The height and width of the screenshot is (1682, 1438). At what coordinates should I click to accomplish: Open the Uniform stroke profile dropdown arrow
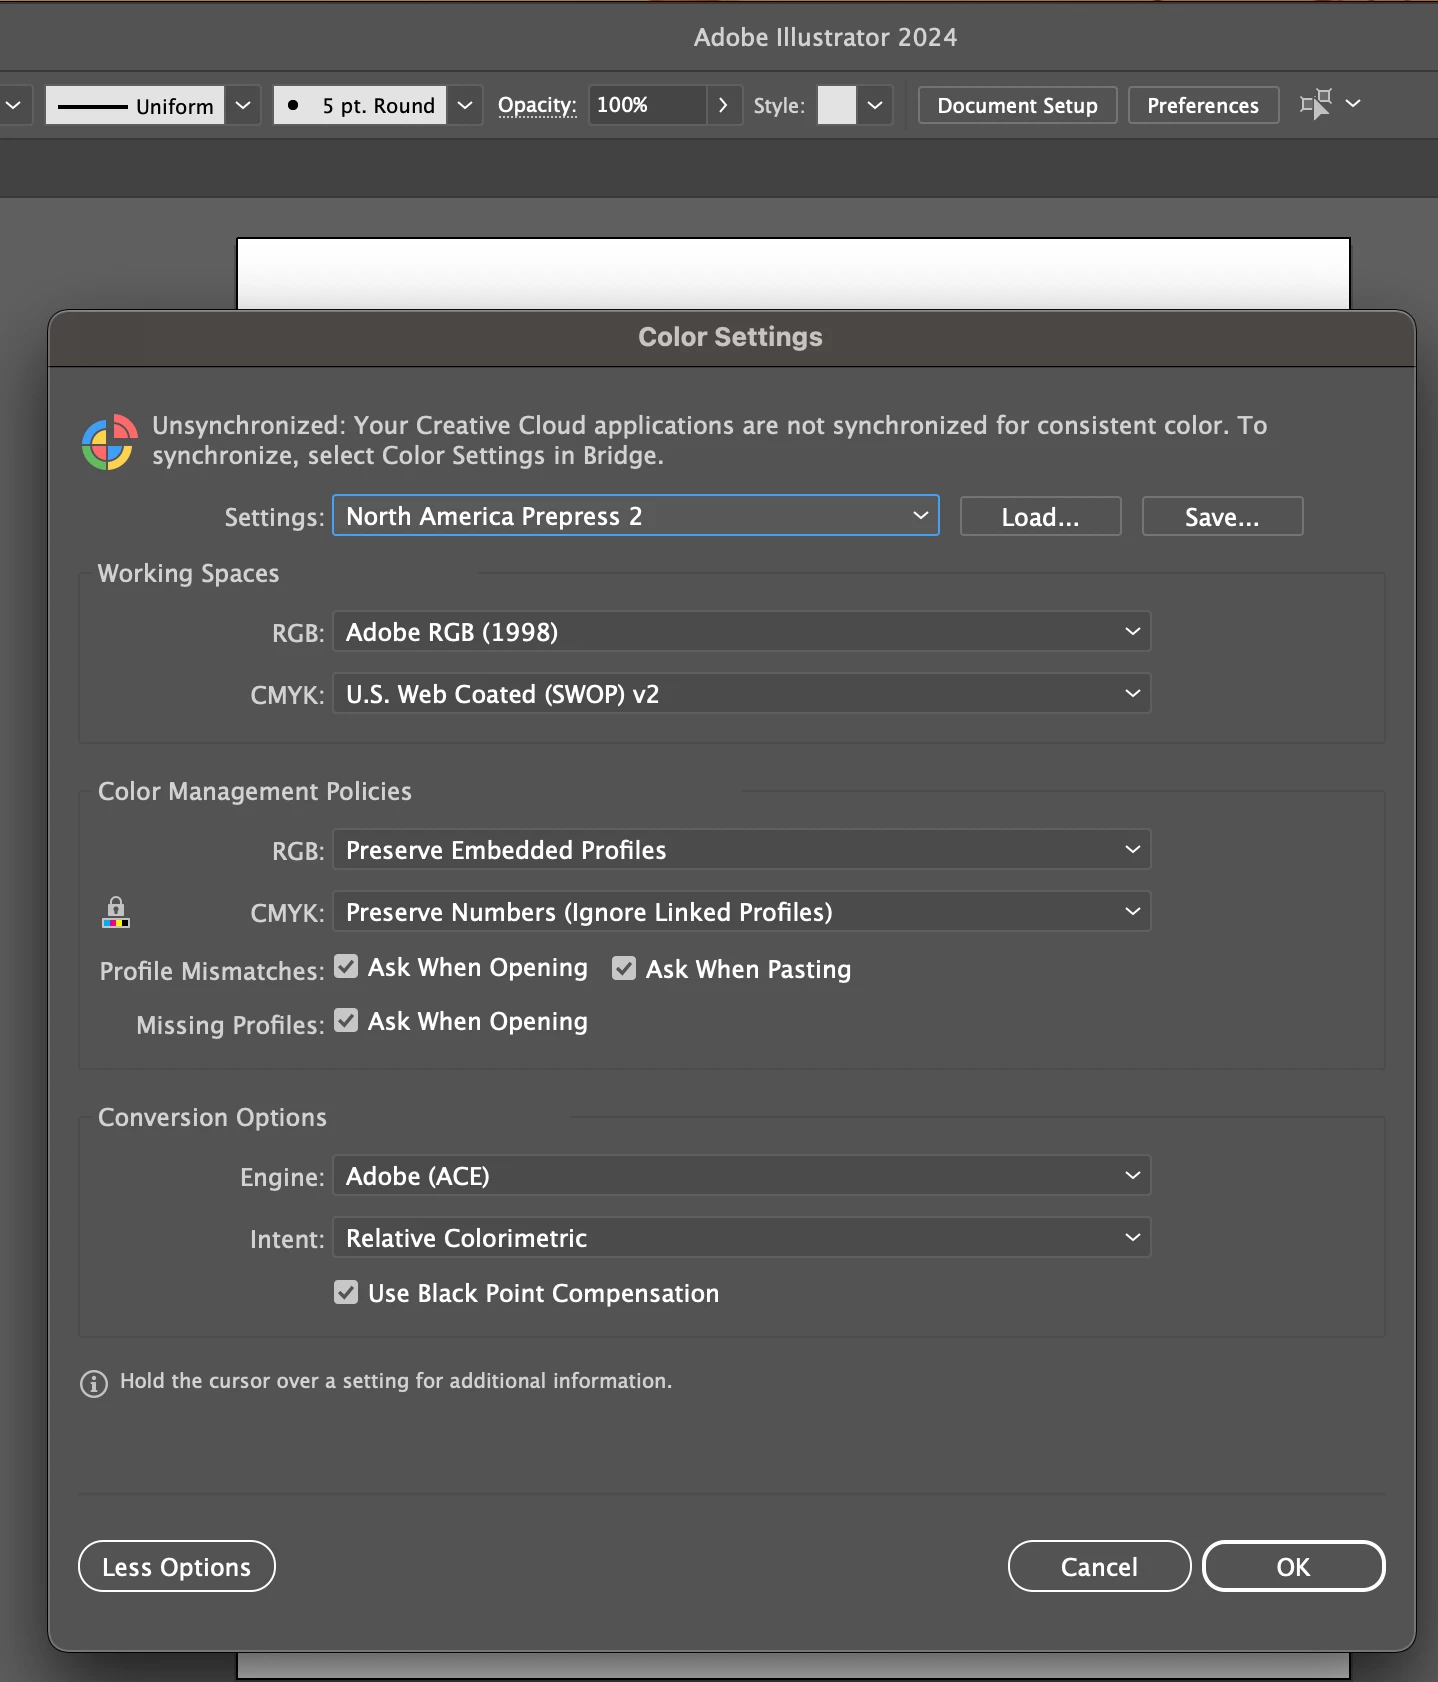point(243,105)
